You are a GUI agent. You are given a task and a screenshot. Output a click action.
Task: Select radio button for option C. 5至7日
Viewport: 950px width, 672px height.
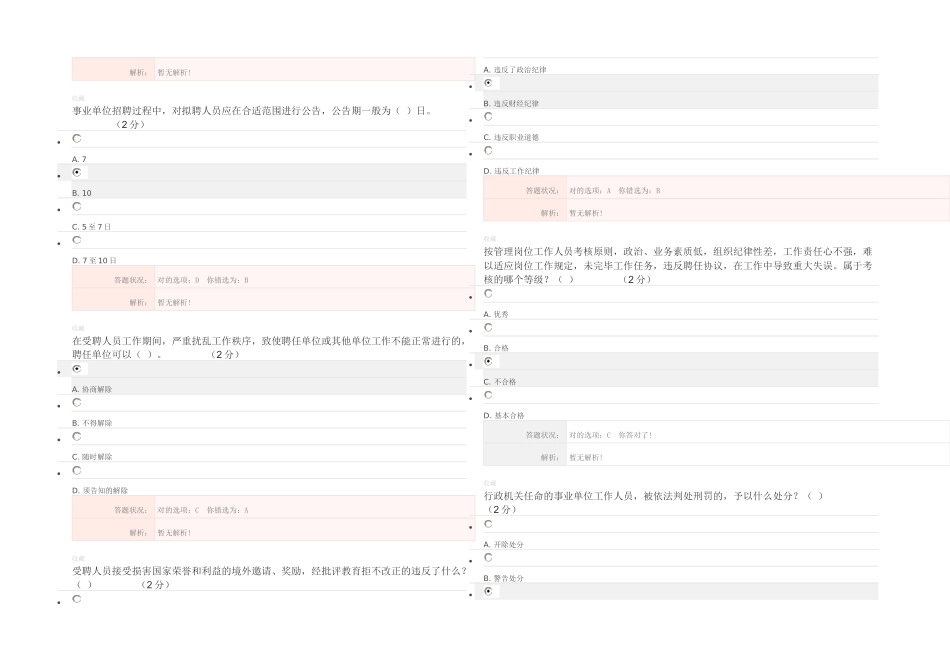(77, 207)
